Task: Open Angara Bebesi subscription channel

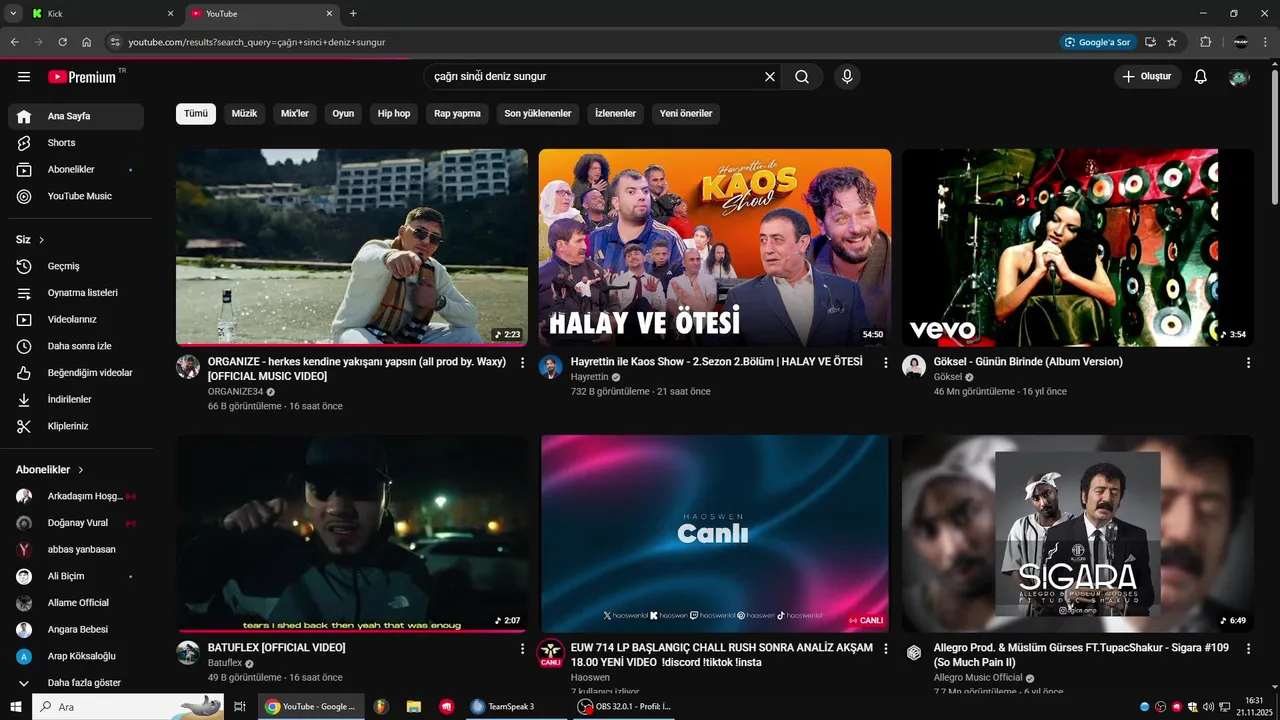Action: pos(76,630)
